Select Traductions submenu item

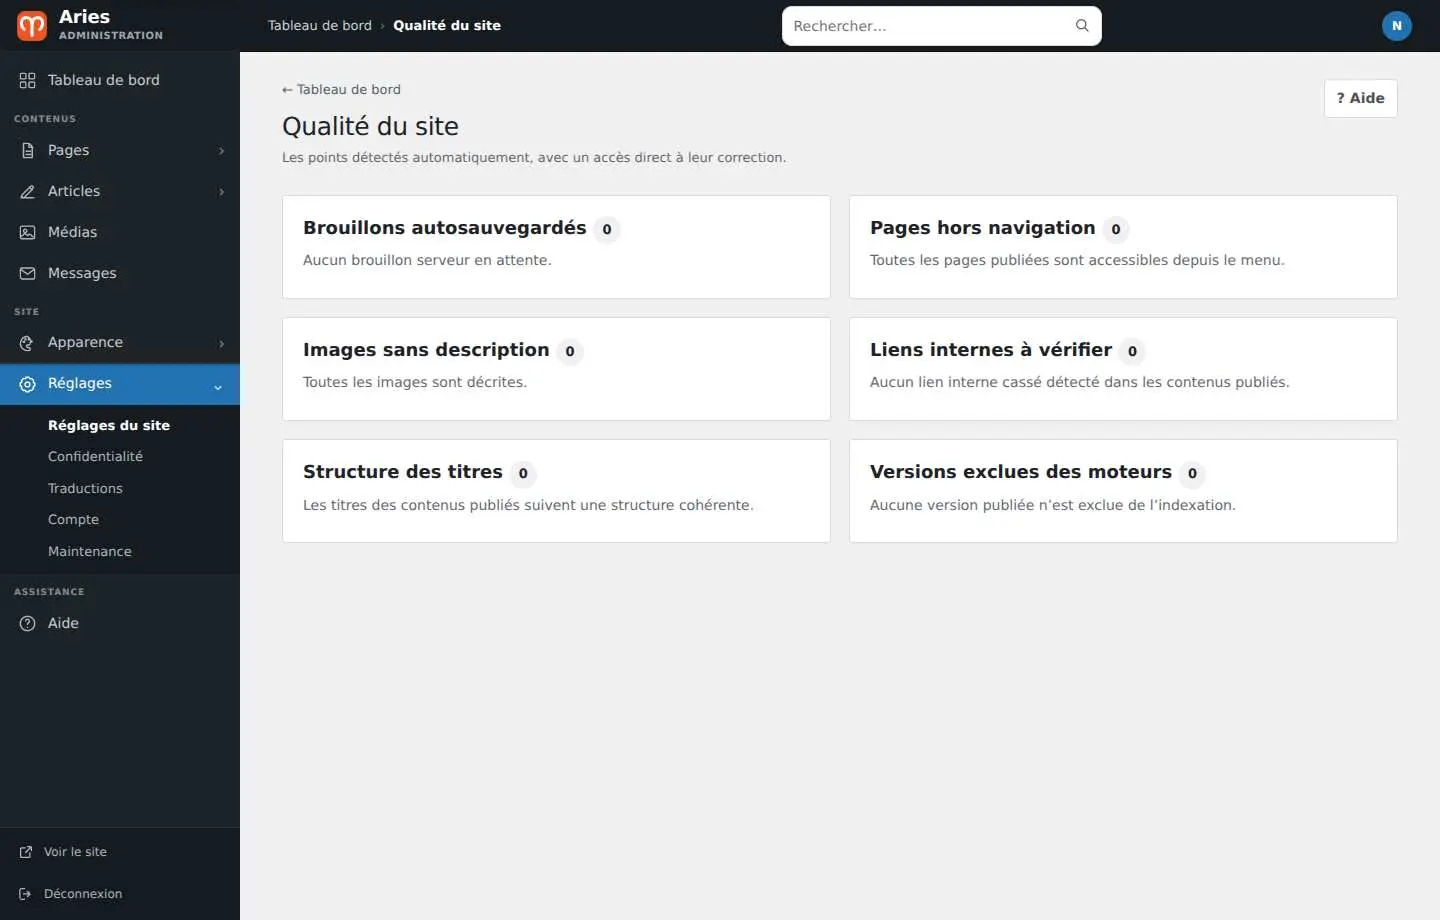coord(85,488)
